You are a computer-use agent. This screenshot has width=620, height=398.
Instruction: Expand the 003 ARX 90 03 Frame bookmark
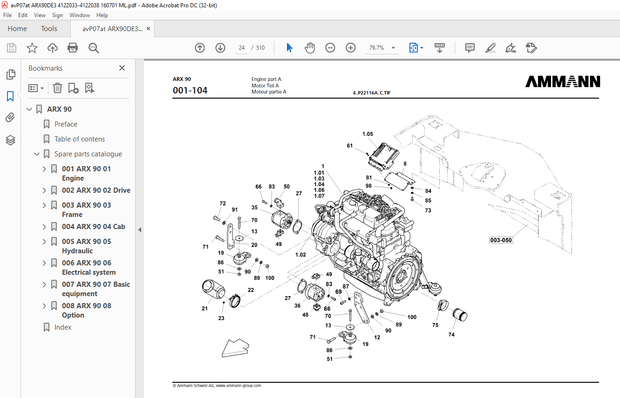(44, 205)
